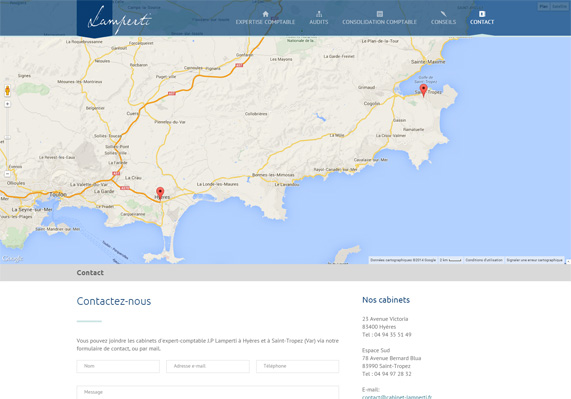Focus the Nom input field

[118, 366]
